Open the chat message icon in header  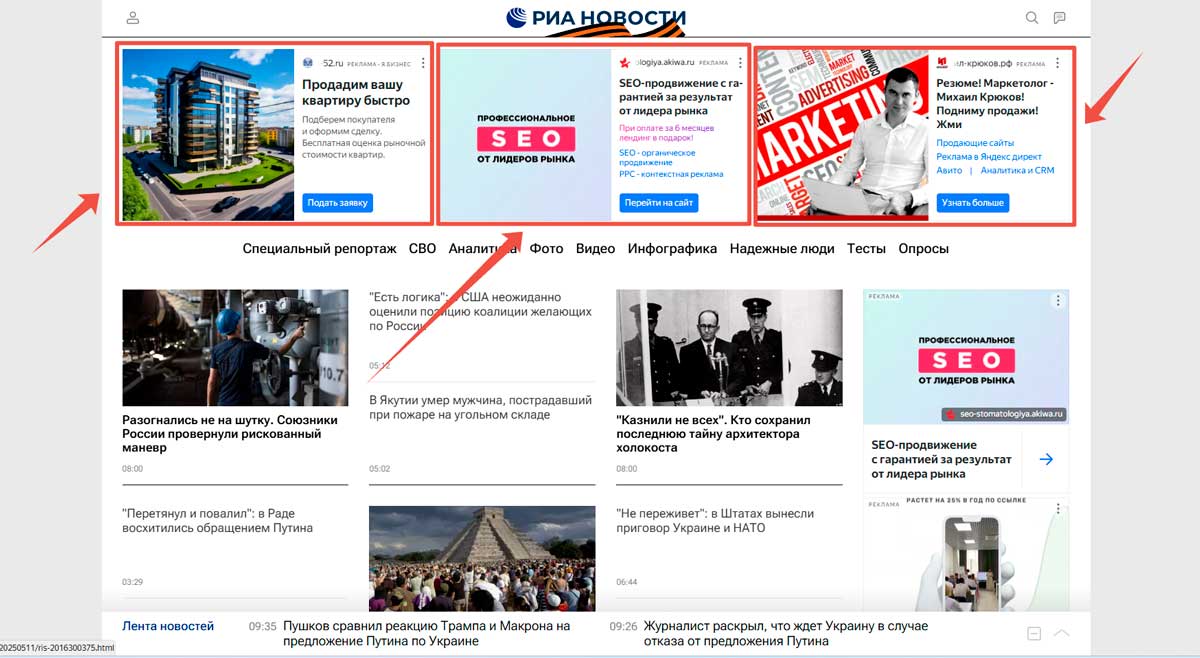click(x=1060, y=18)
